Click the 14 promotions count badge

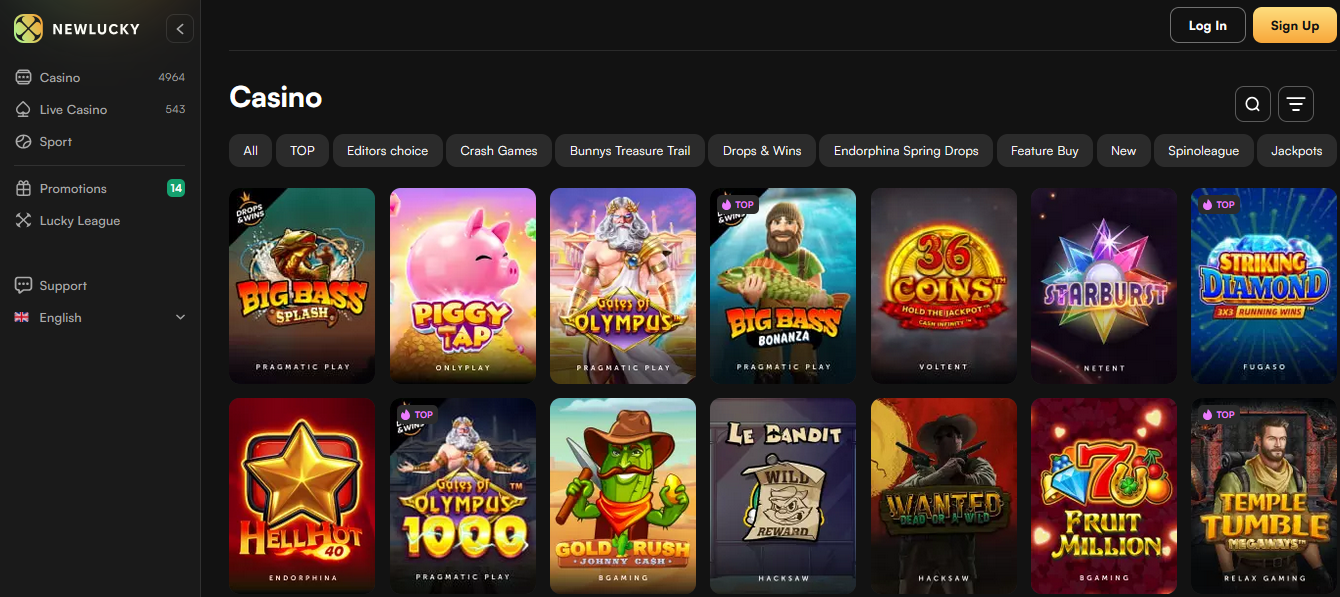(x=176, y=188)
